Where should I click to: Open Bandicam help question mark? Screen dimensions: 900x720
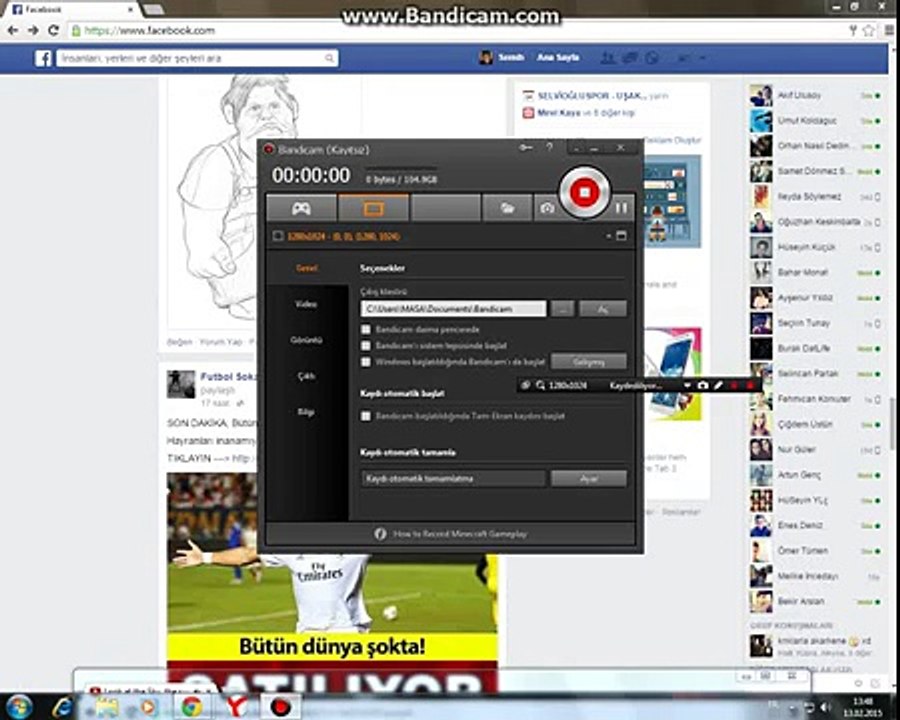[x=550, y=148]
